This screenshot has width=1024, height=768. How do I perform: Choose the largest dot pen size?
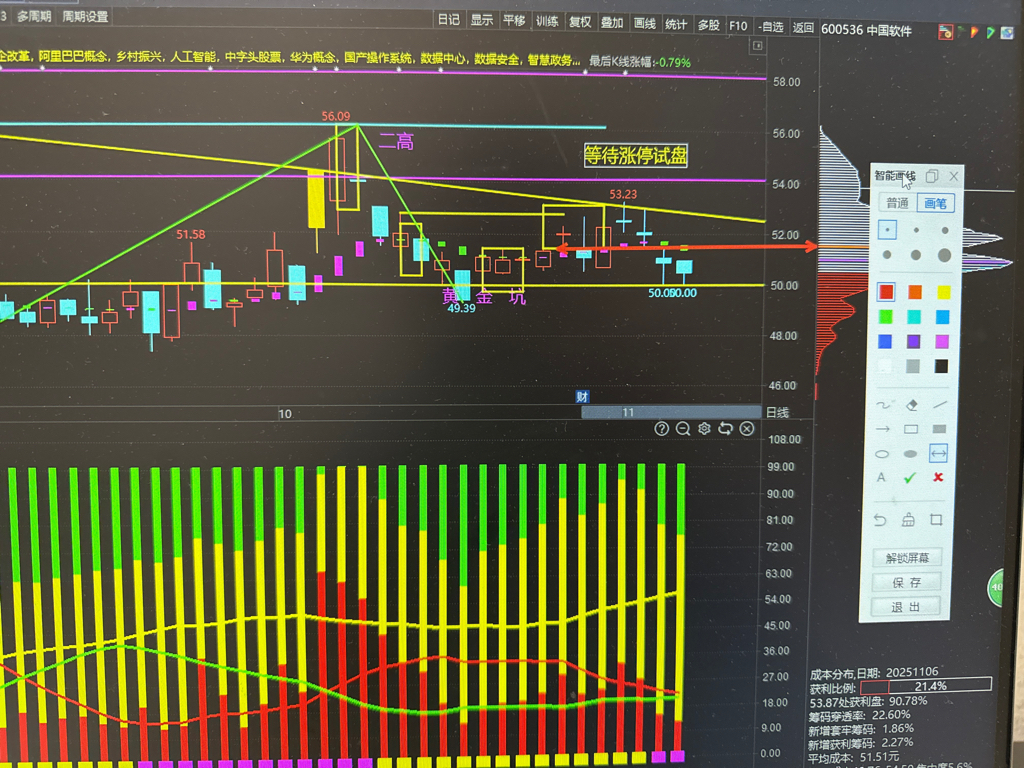(x=944, y=255)
